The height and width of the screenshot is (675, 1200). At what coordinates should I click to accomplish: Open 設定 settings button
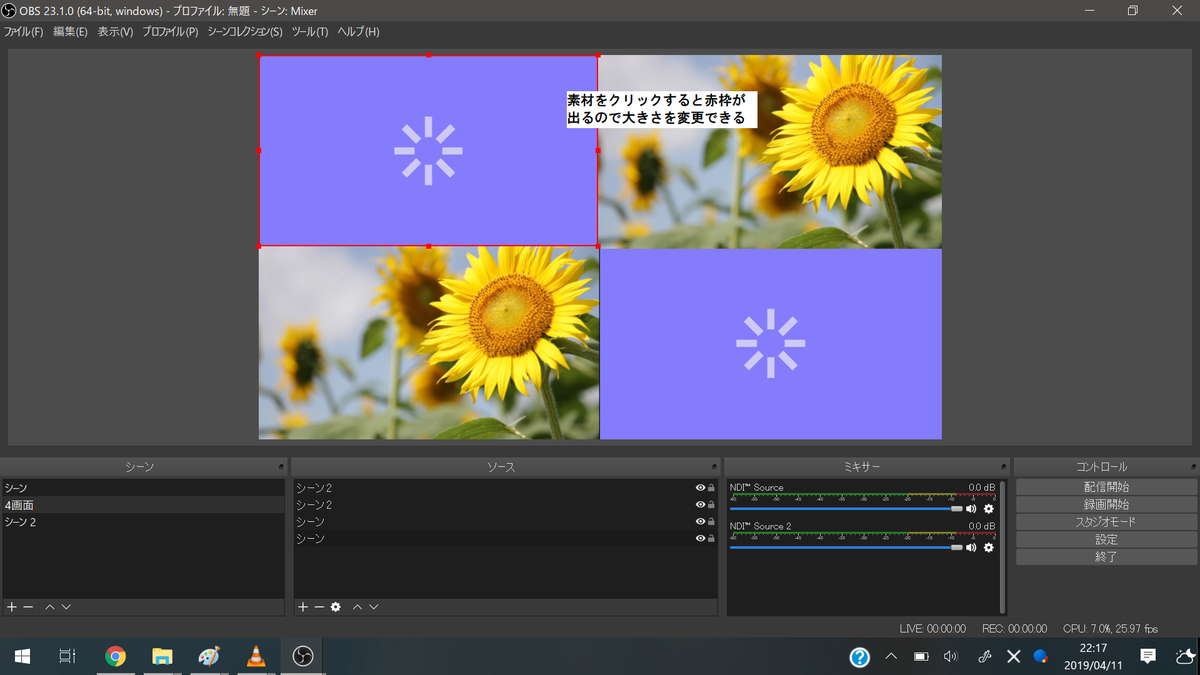pyautogui.click(x=1106, y=540)
